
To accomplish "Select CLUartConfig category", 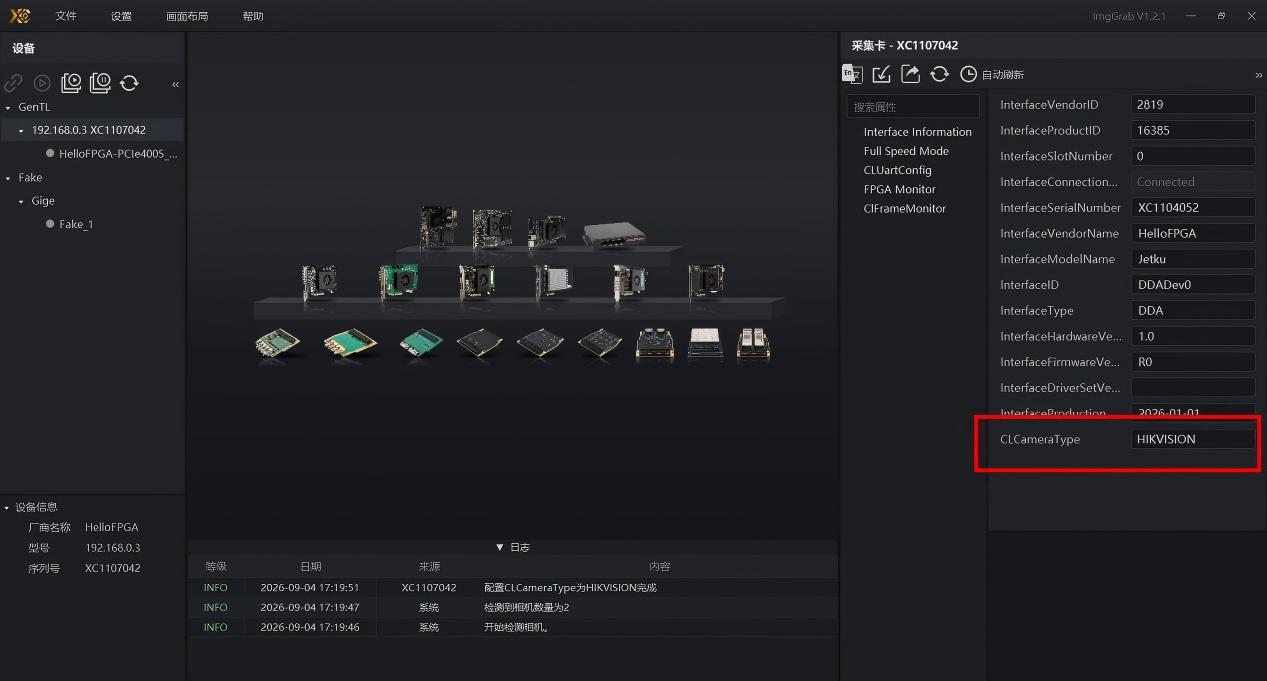I will pos(897,170).
